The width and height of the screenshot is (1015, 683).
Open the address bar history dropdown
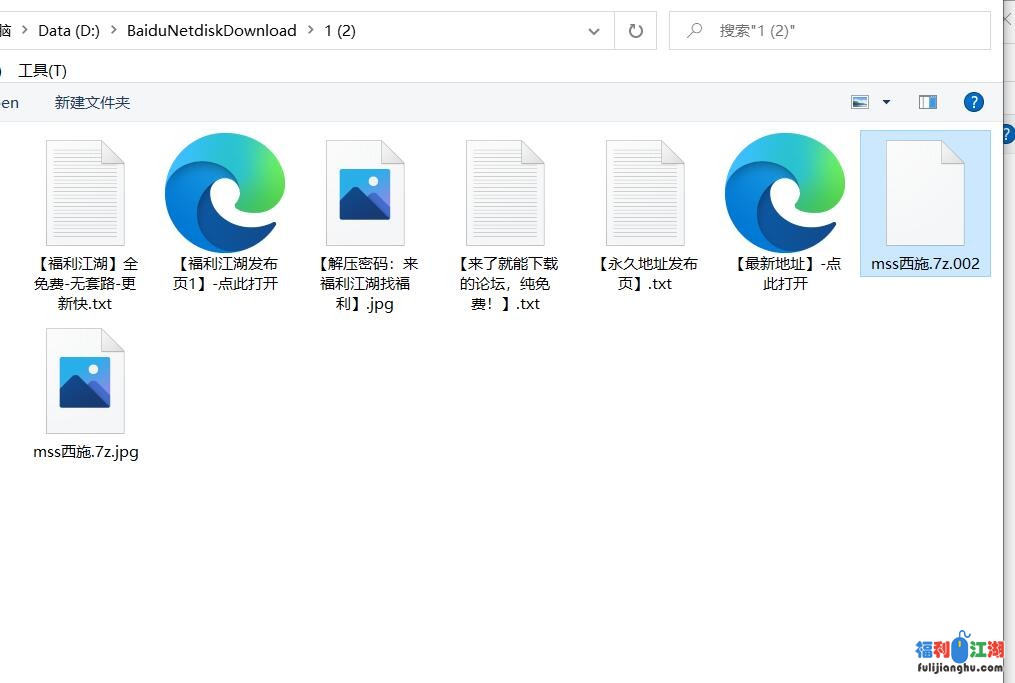[594, 31]
